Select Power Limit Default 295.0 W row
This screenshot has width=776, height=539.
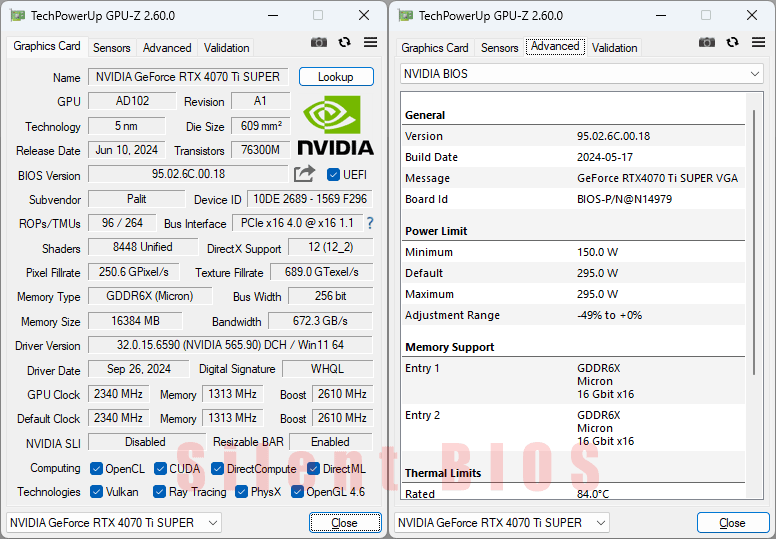pos(574,273)
